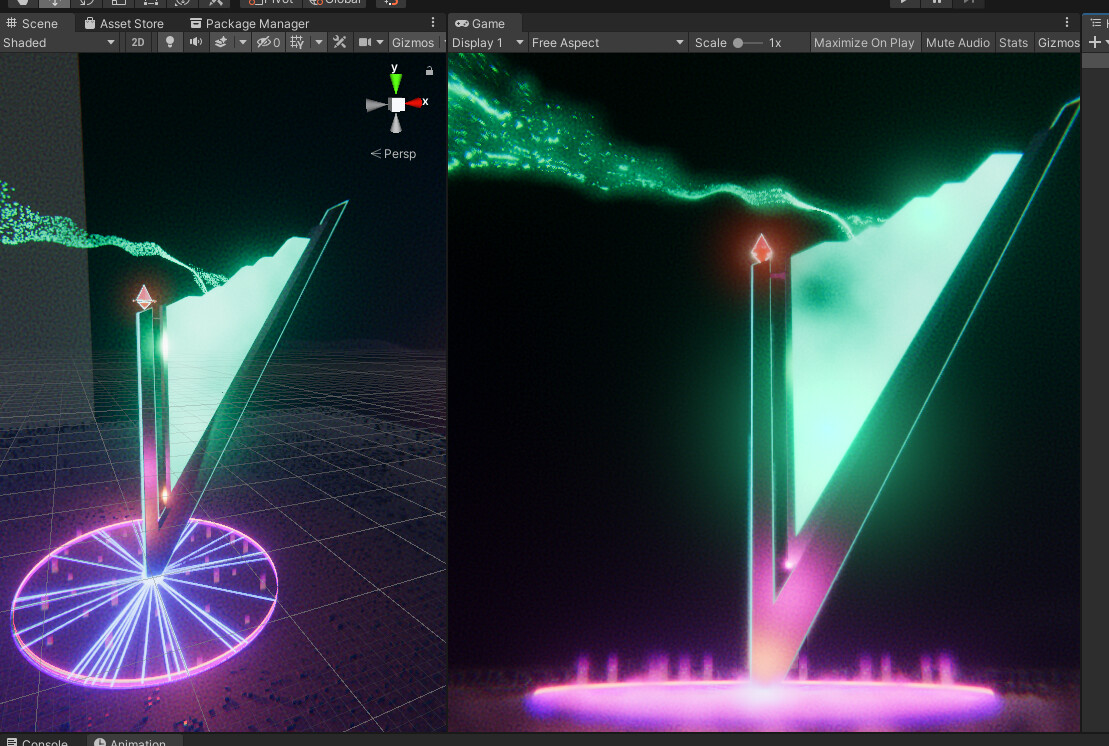
Task: Open the Shaded draw mode dropdown
Action: 59,42
